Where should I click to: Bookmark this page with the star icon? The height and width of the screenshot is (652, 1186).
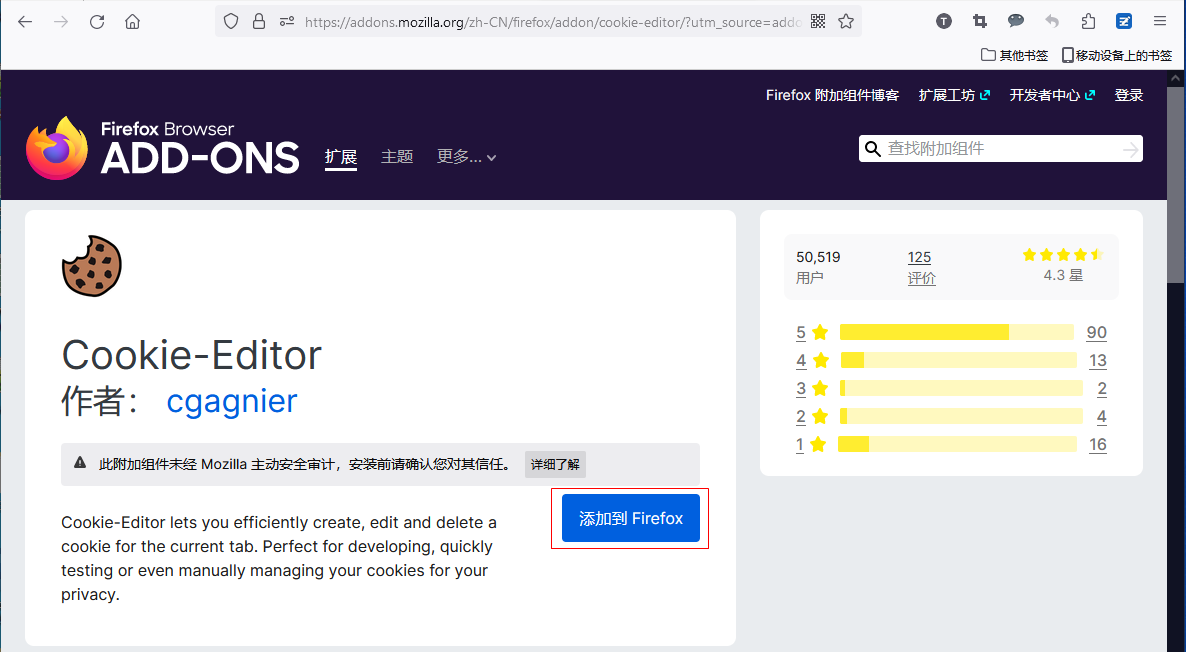(x=846, y=21)
